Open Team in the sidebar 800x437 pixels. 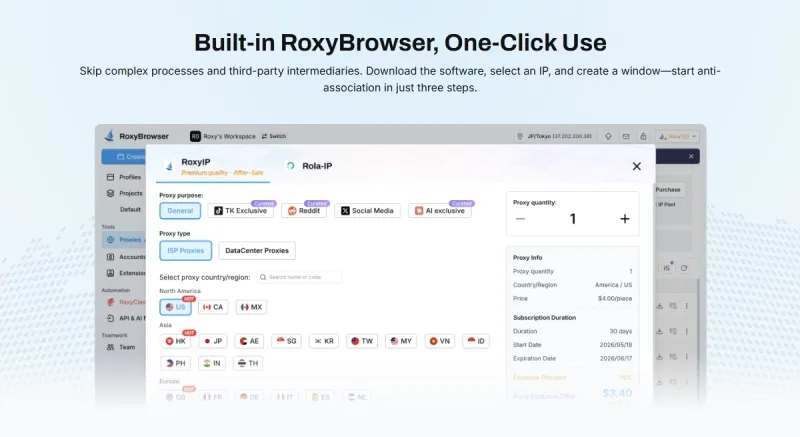(x=121, y=347)
